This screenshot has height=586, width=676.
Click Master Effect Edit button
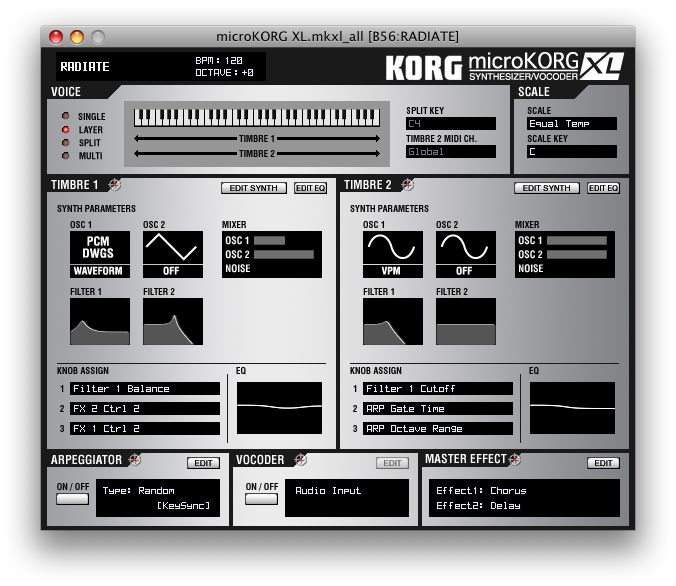click(604, 463)
